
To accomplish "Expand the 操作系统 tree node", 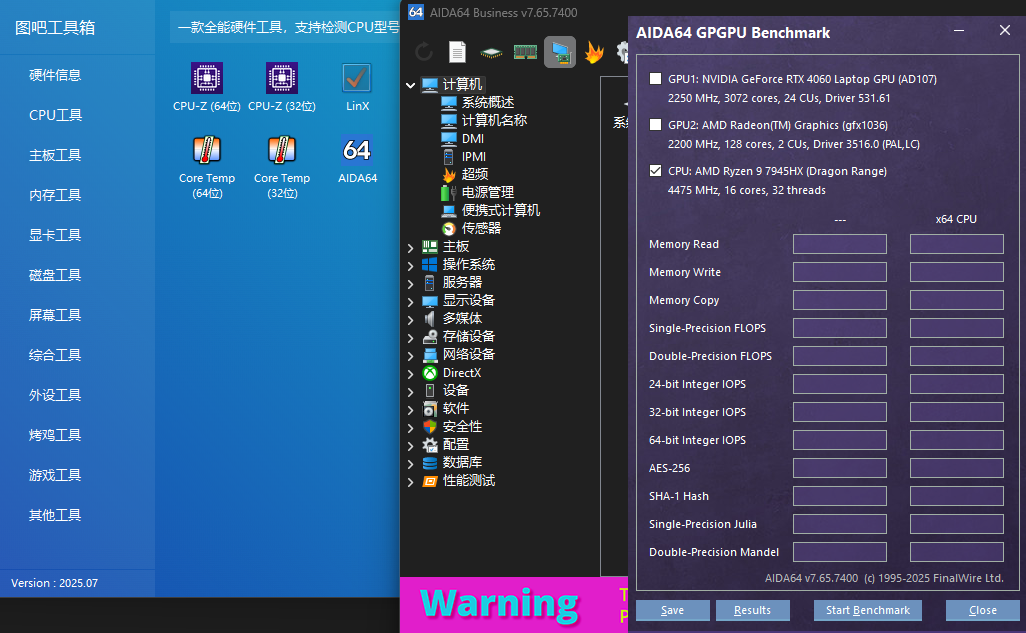I will [x=410, y=266].
